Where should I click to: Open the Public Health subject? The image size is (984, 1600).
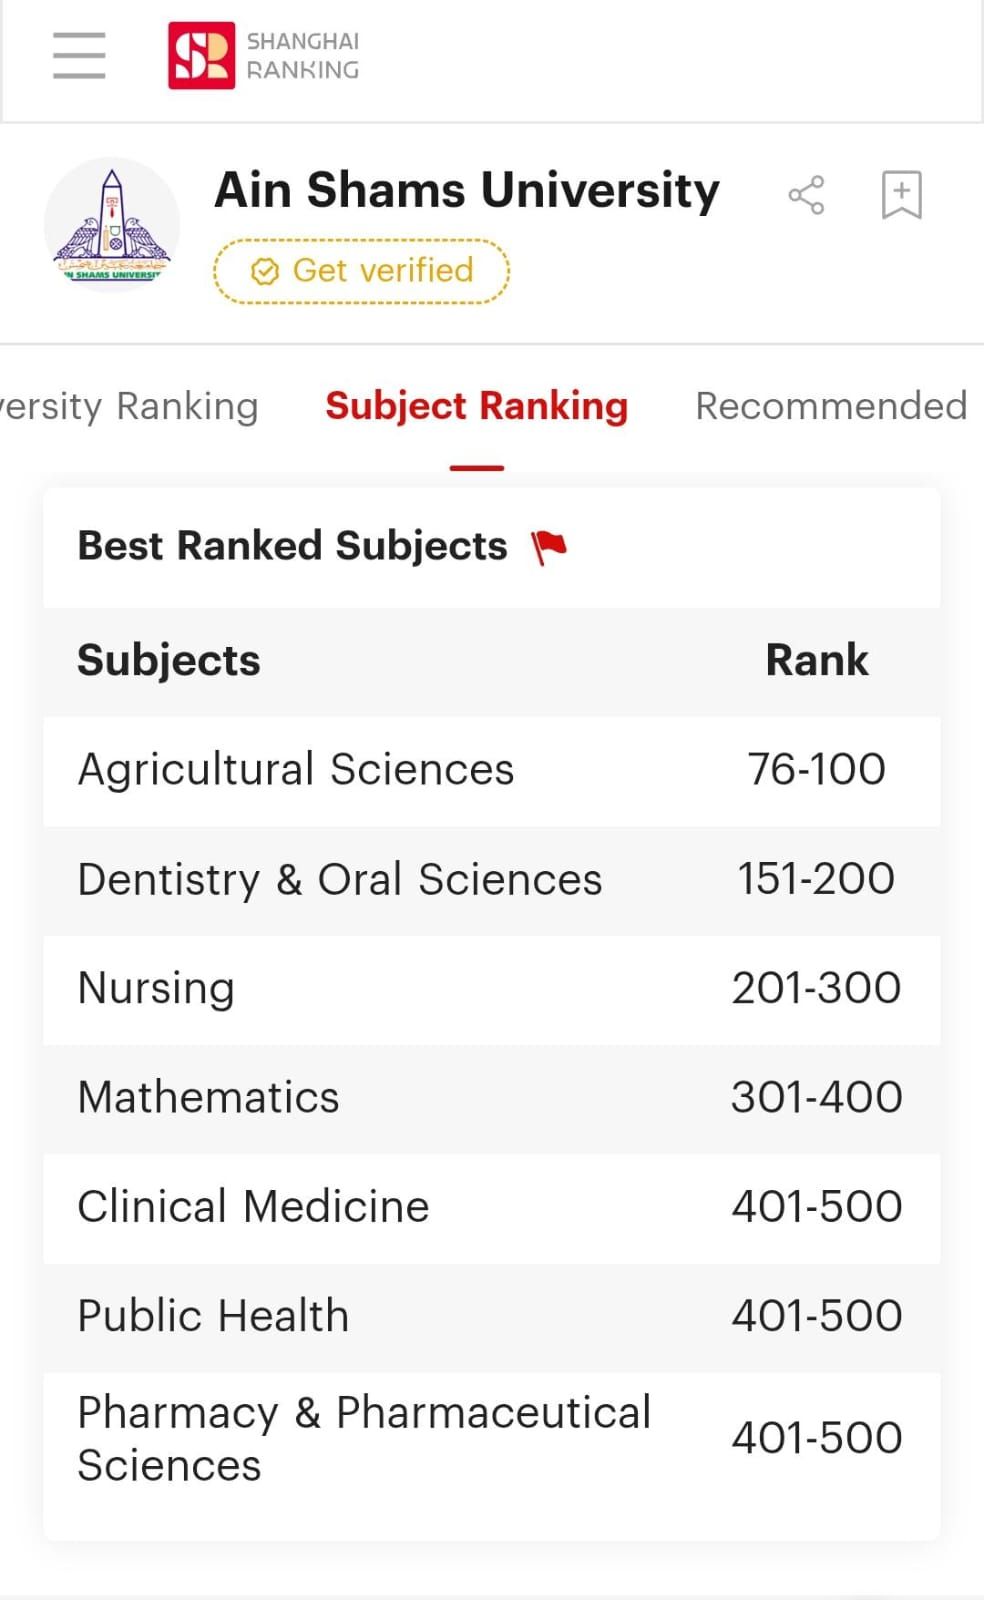click(x=492, y=1316)
